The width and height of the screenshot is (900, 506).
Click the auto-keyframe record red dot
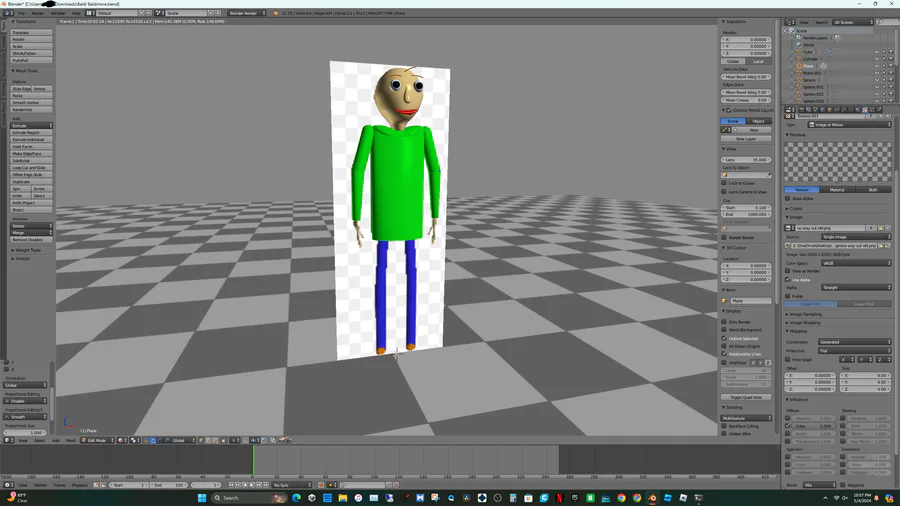coord(321,485)
